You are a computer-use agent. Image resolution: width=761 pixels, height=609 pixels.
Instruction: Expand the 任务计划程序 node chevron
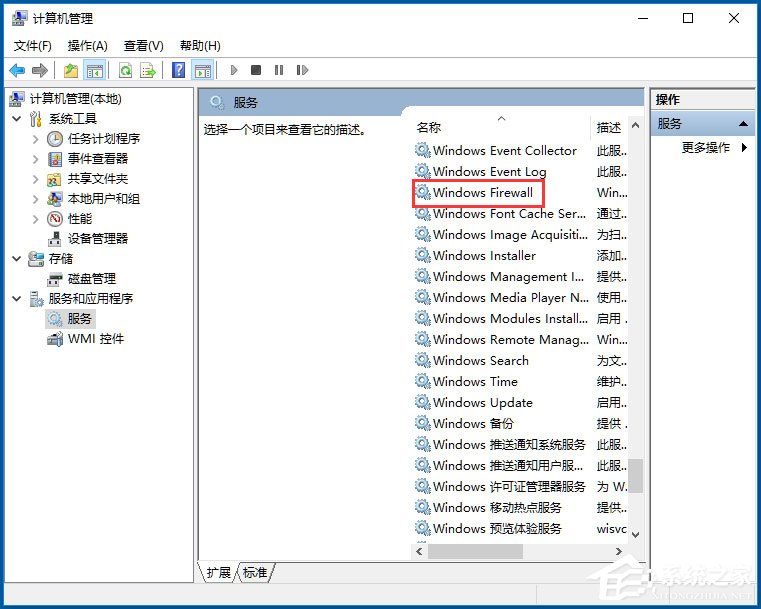35,139
